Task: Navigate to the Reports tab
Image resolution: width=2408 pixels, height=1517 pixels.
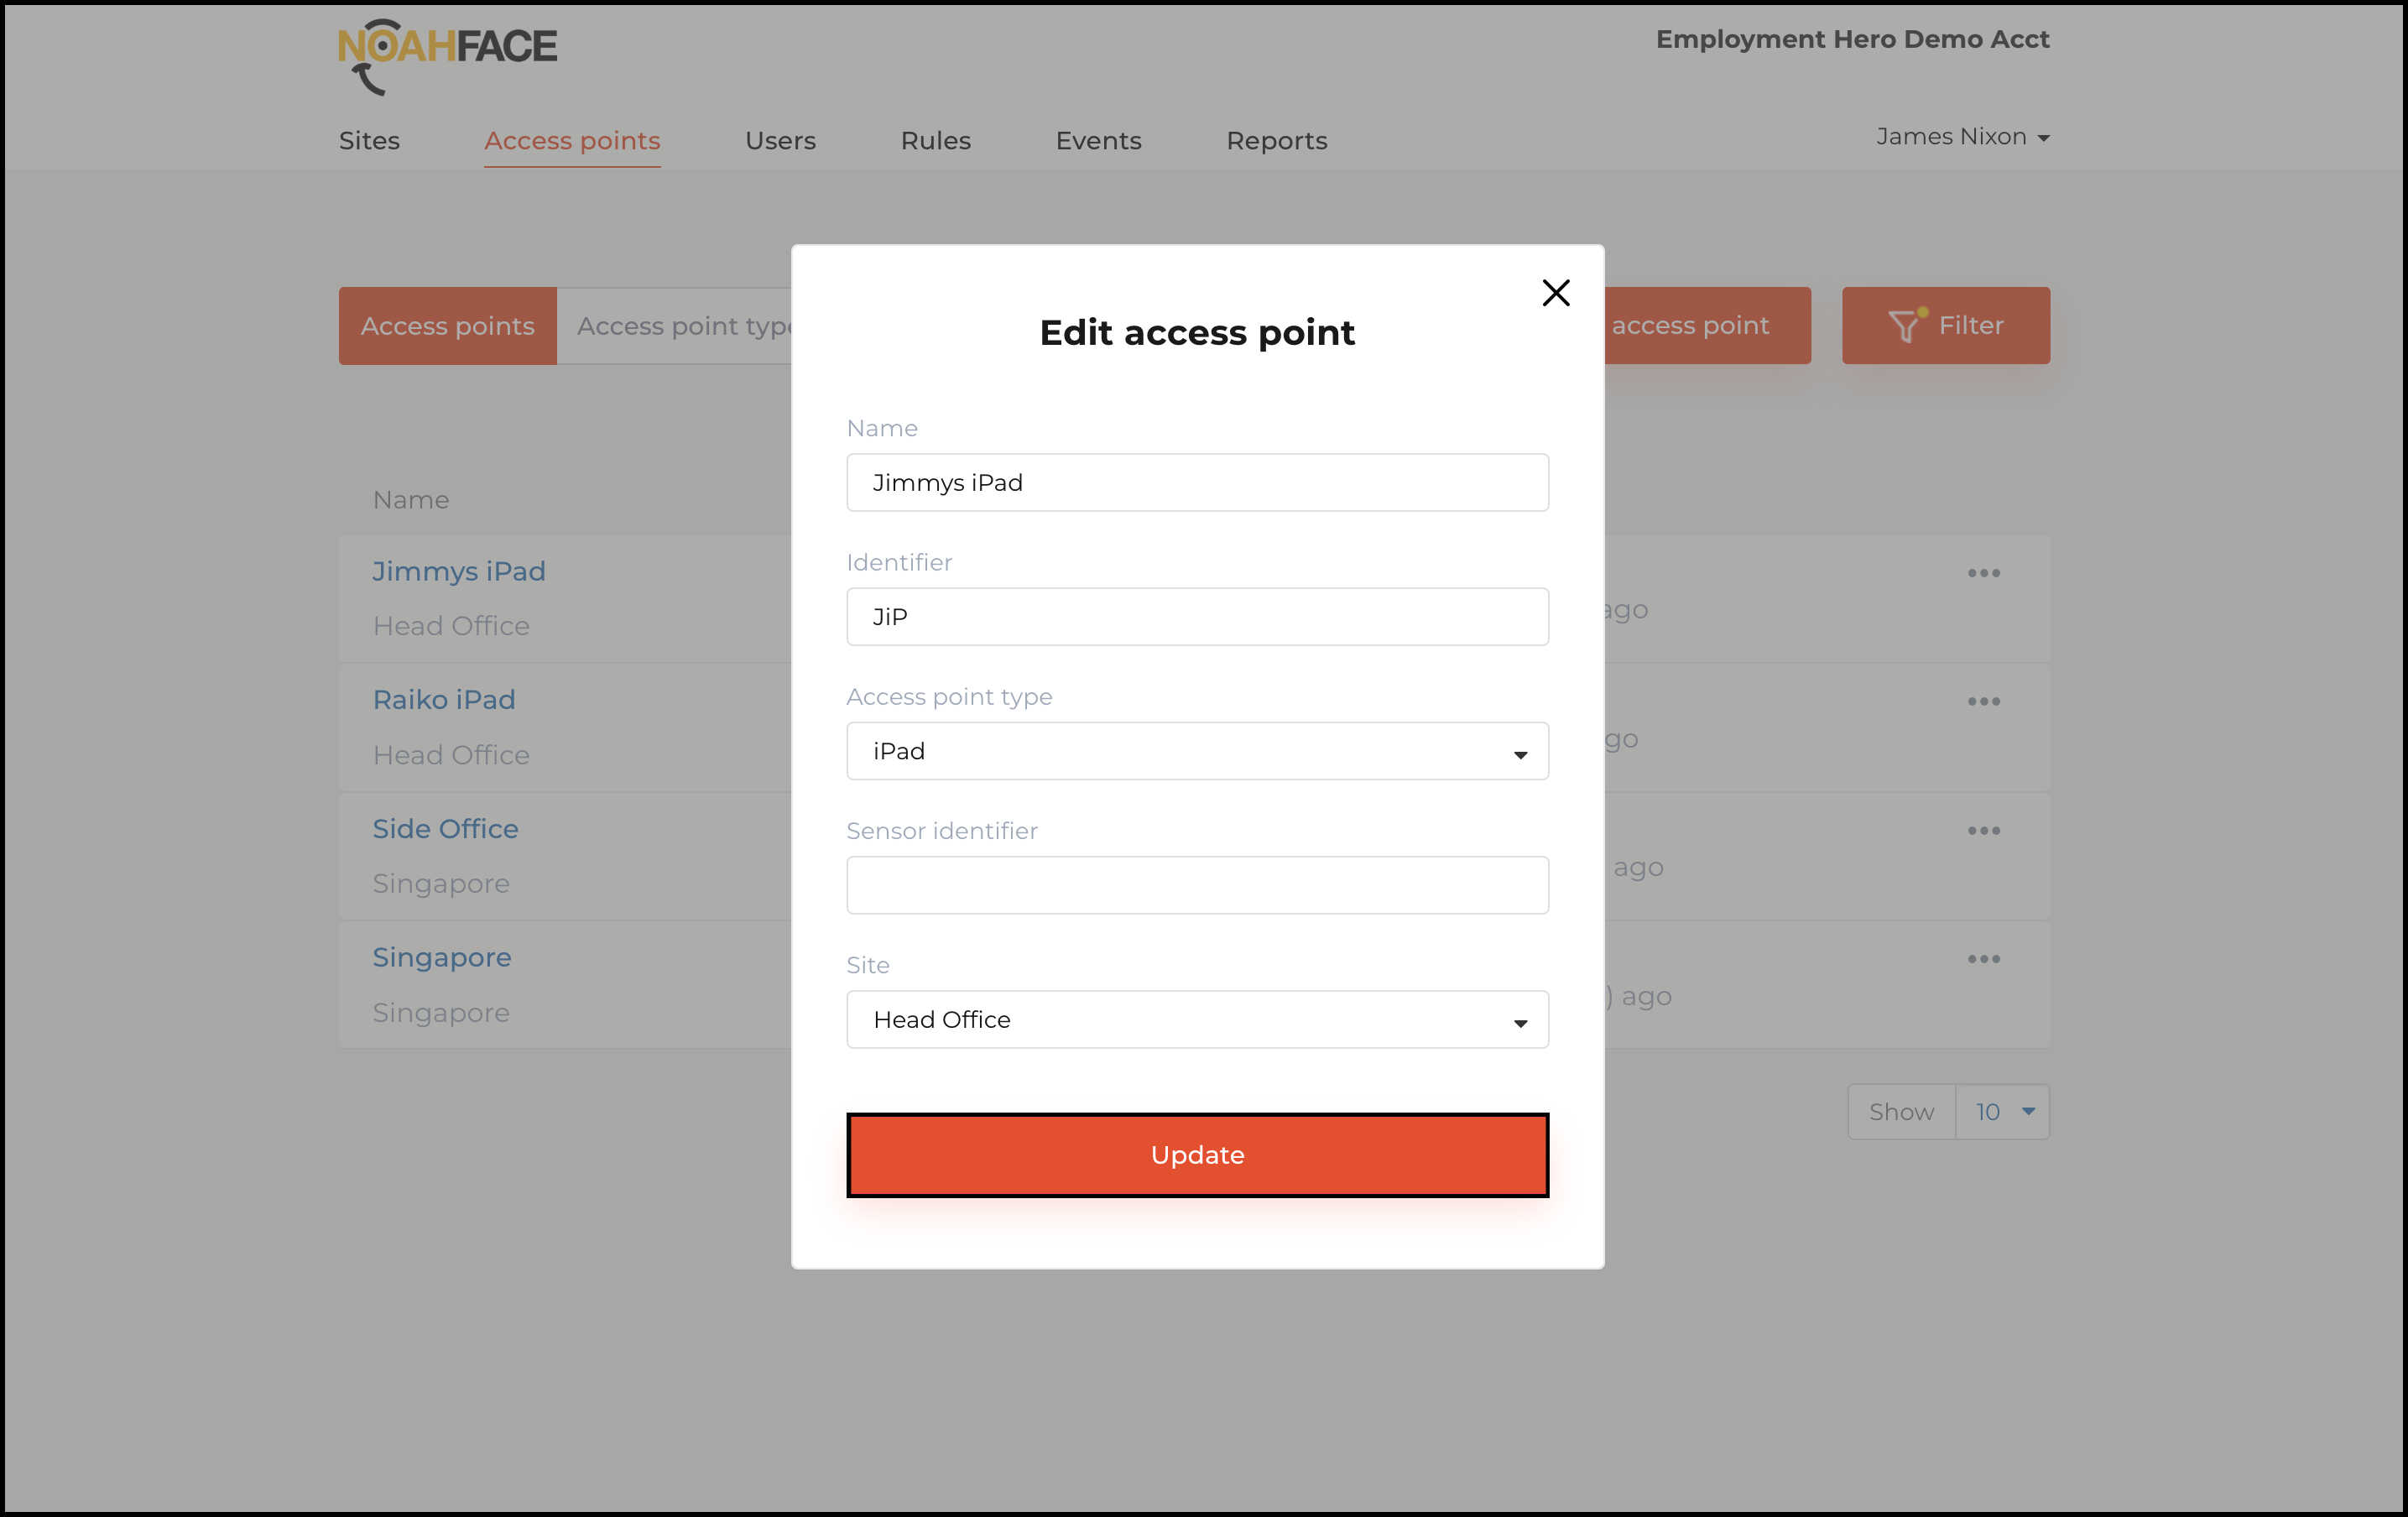Action: coord(1276,141)
